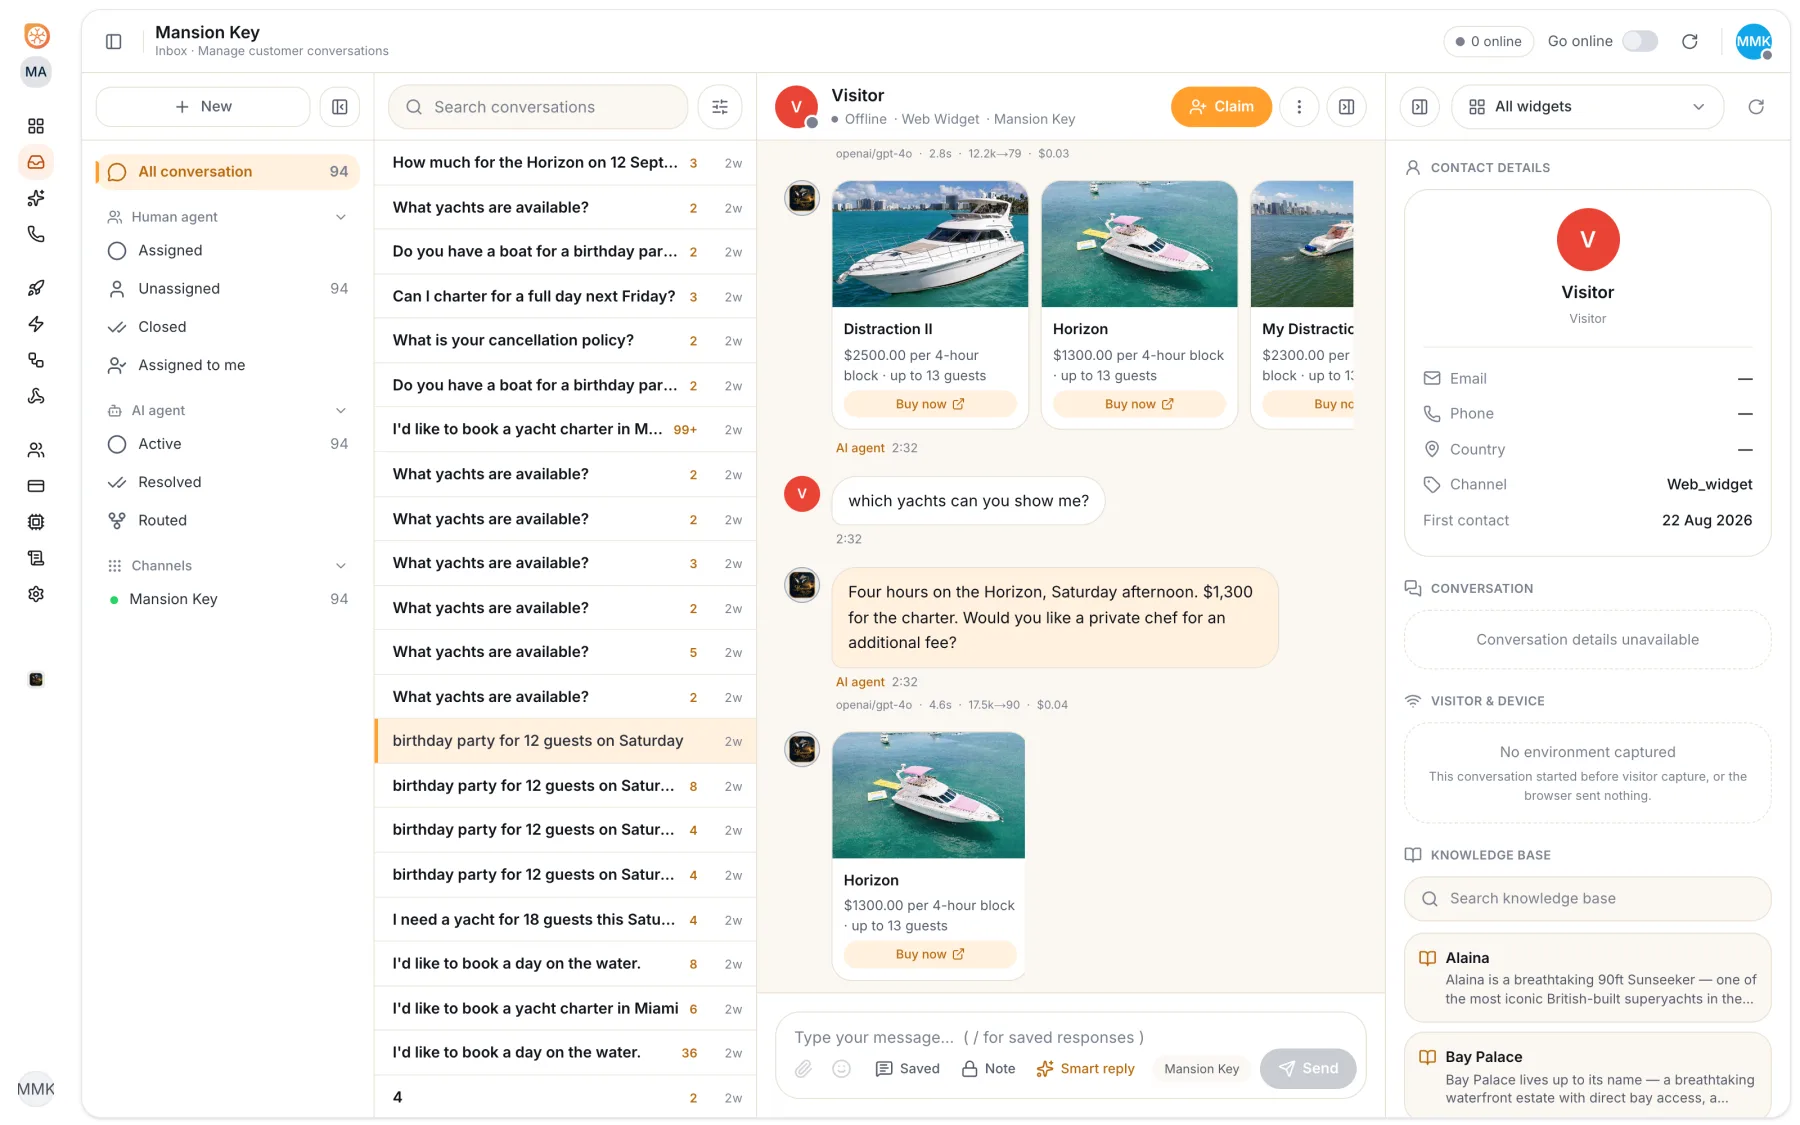
Task: Click the refresh icon in top header
Action: [x=1690, y=41]
